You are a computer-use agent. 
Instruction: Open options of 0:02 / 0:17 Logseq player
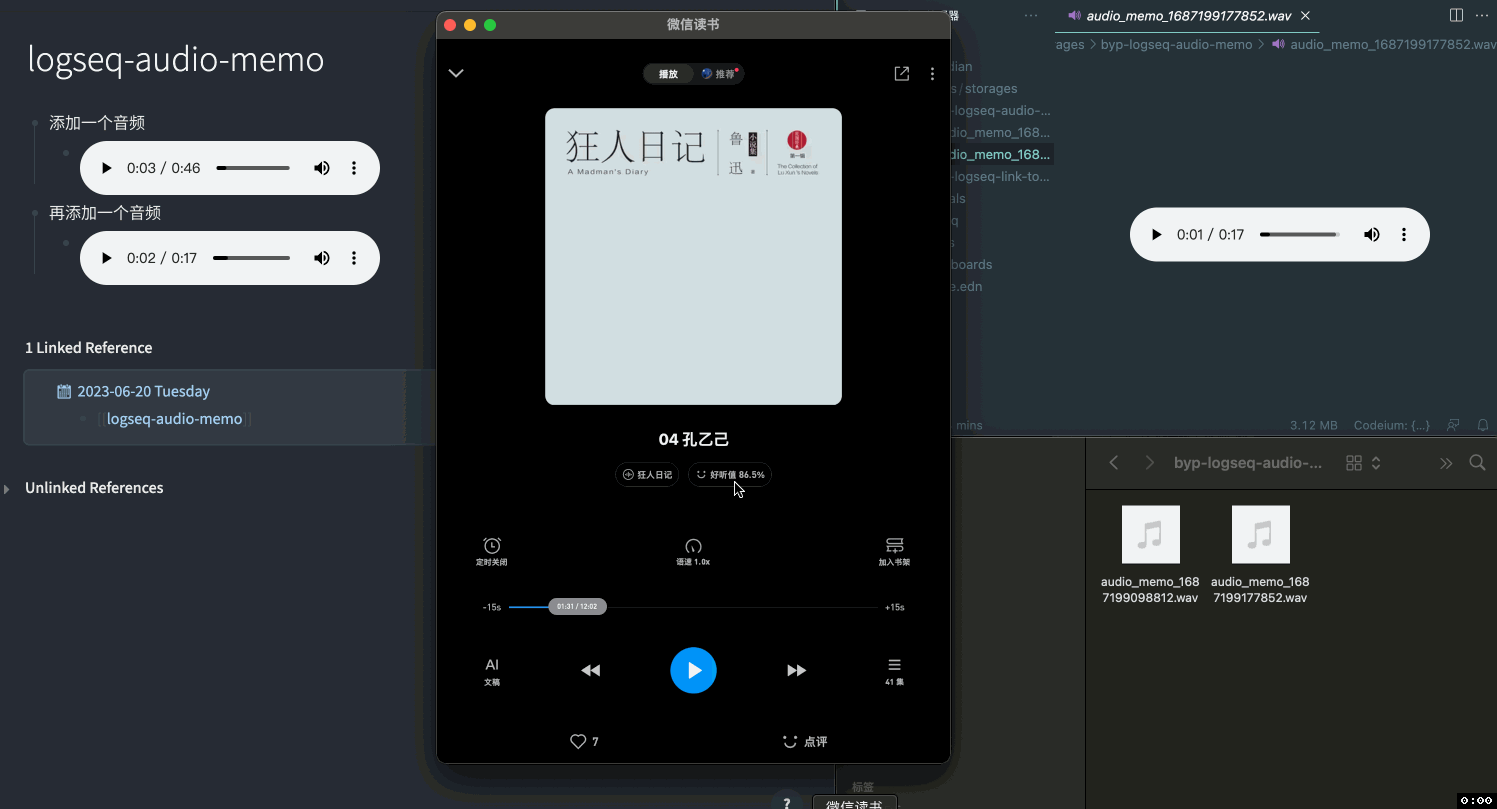pos(354,258)
